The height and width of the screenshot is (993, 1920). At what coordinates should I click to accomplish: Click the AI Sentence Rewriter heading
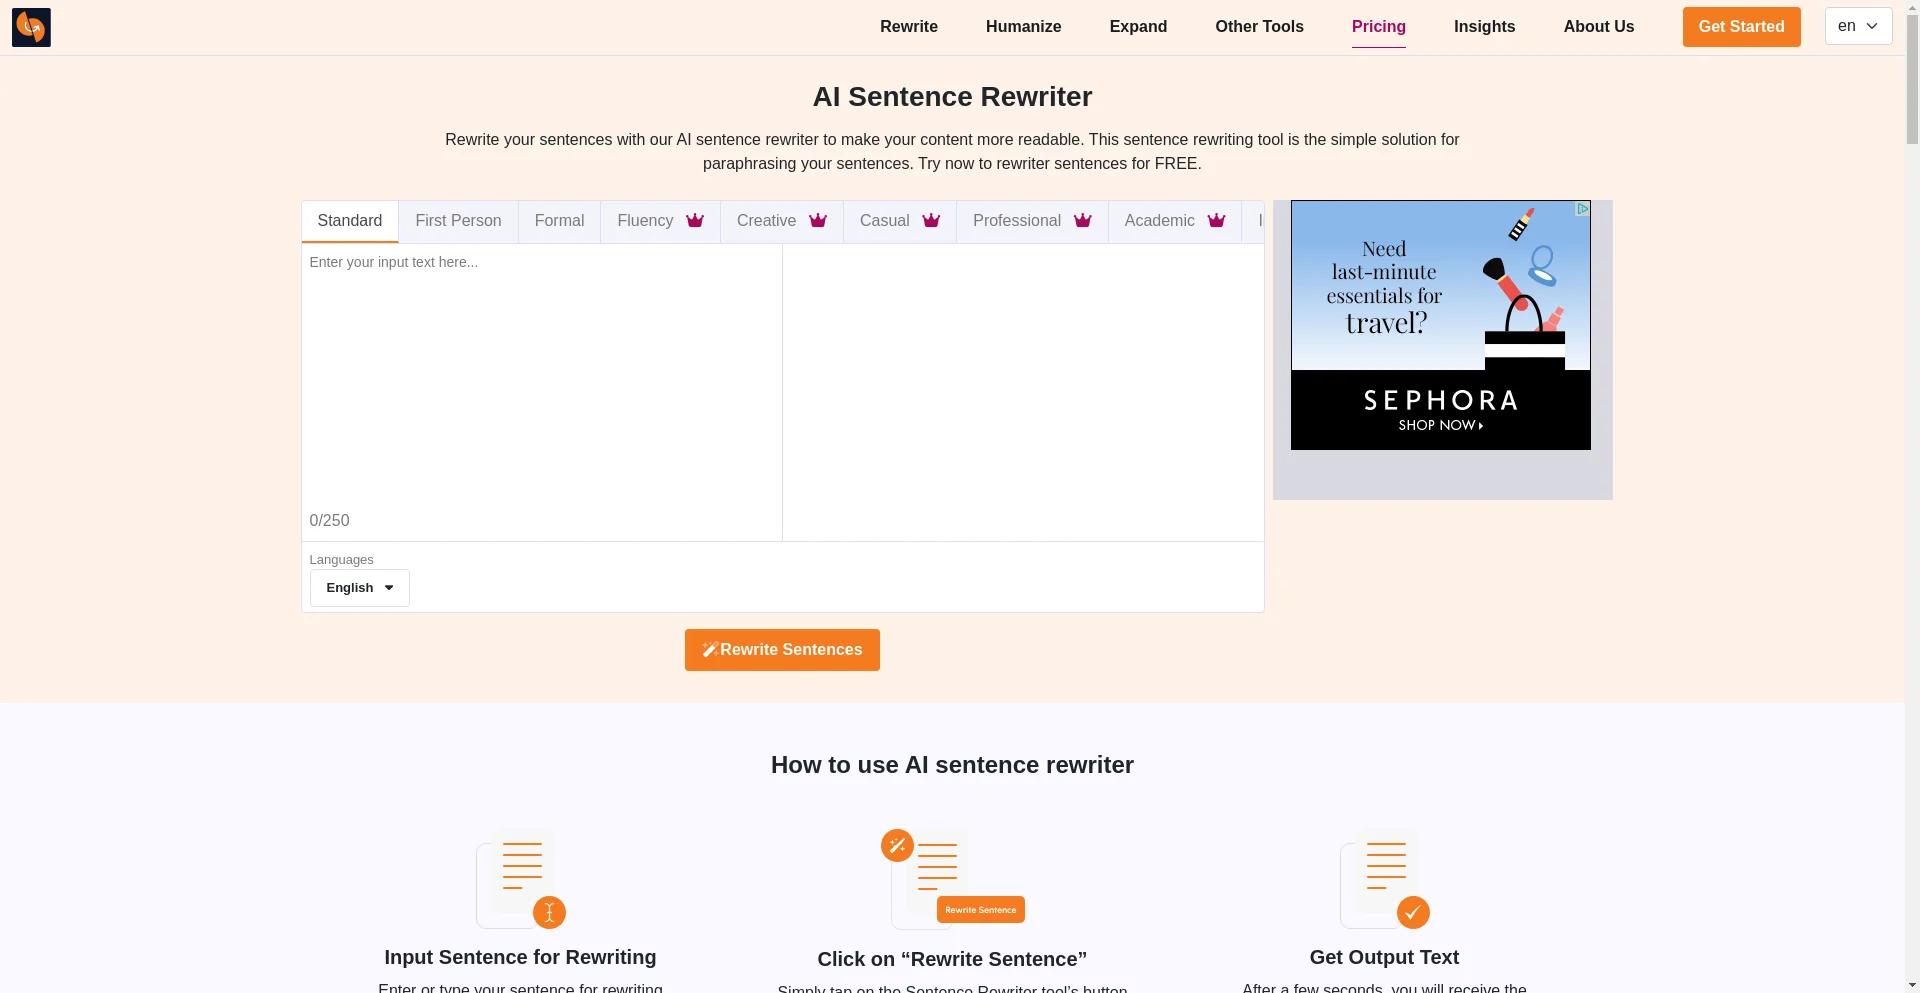pos(952,97)
